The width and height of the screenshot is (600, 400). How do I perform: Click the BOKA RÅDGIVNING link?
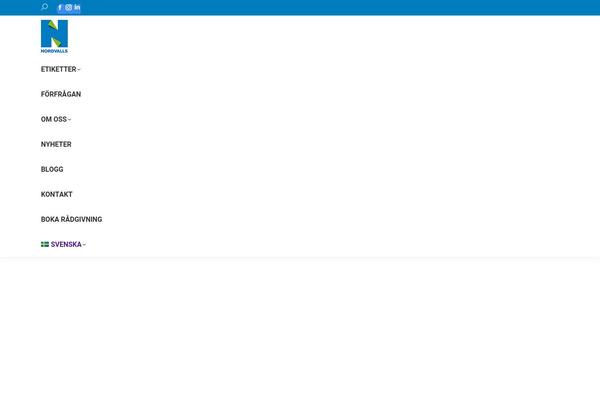(72, 219)
